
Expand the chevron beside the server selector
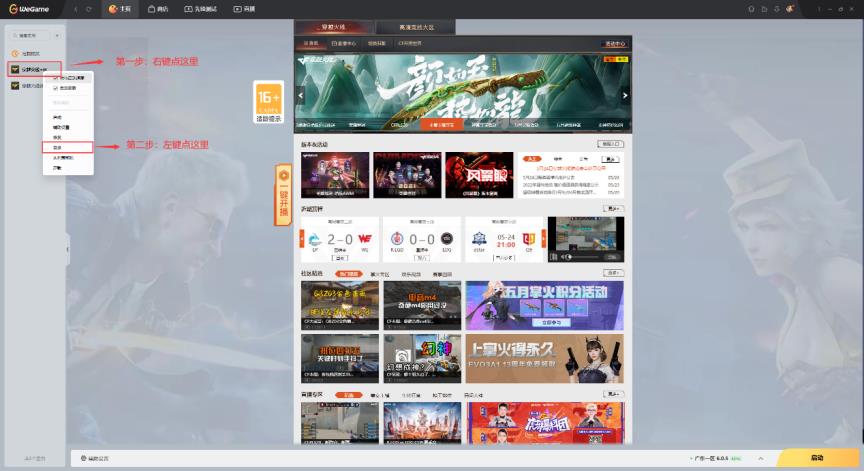pyautogui.click(x=760, y=458)
